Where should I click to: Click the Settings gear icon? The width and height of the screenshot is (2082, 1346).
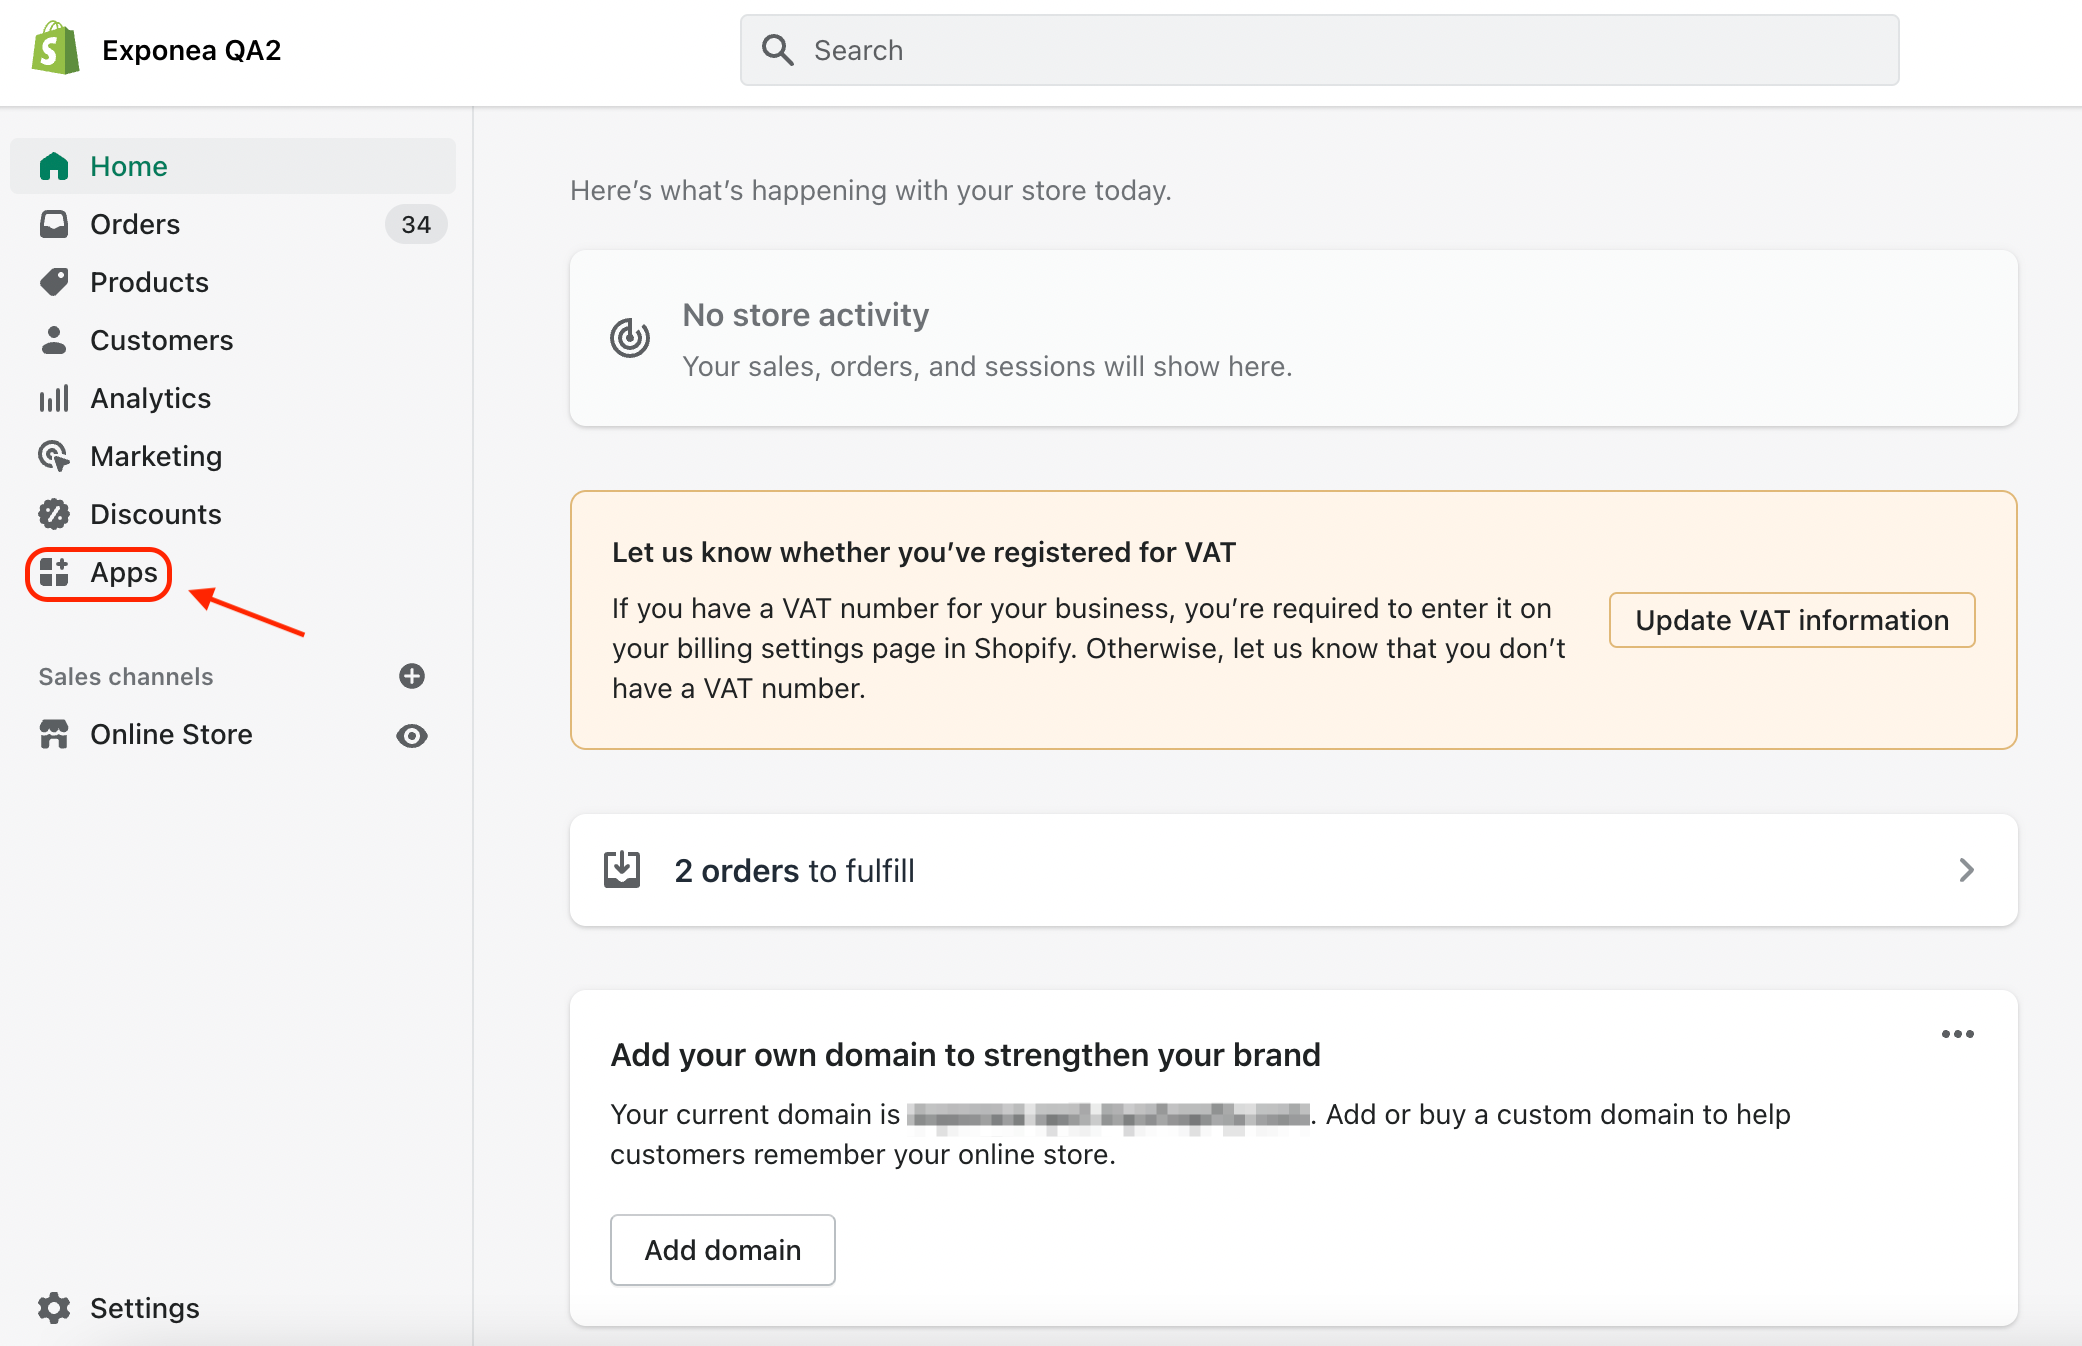(x=54, y=1308)
